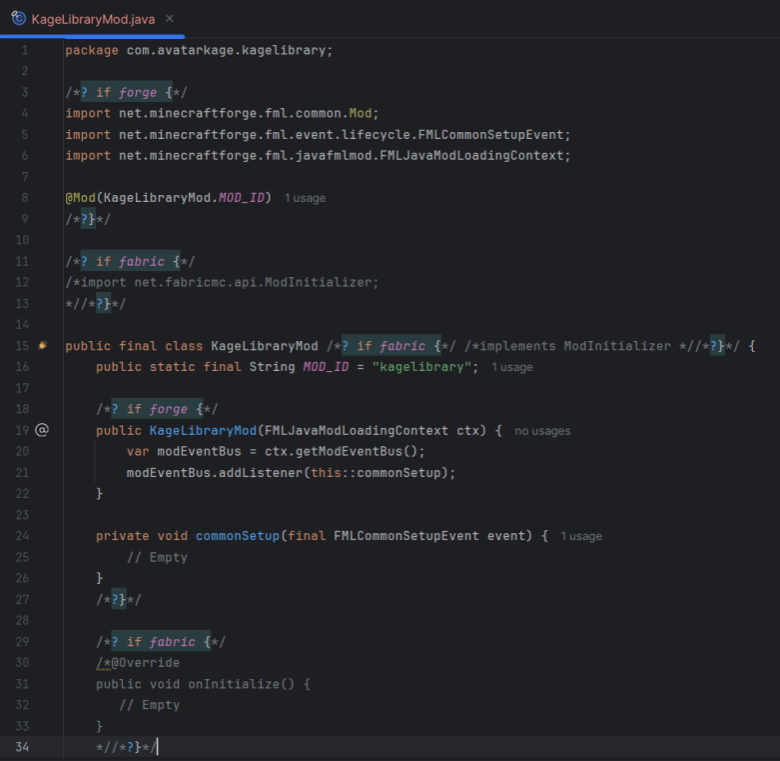The height and width of the screenshot is (761, 780).
Task: Click the "no usages" hint beside the constructor
Action: 542,431
